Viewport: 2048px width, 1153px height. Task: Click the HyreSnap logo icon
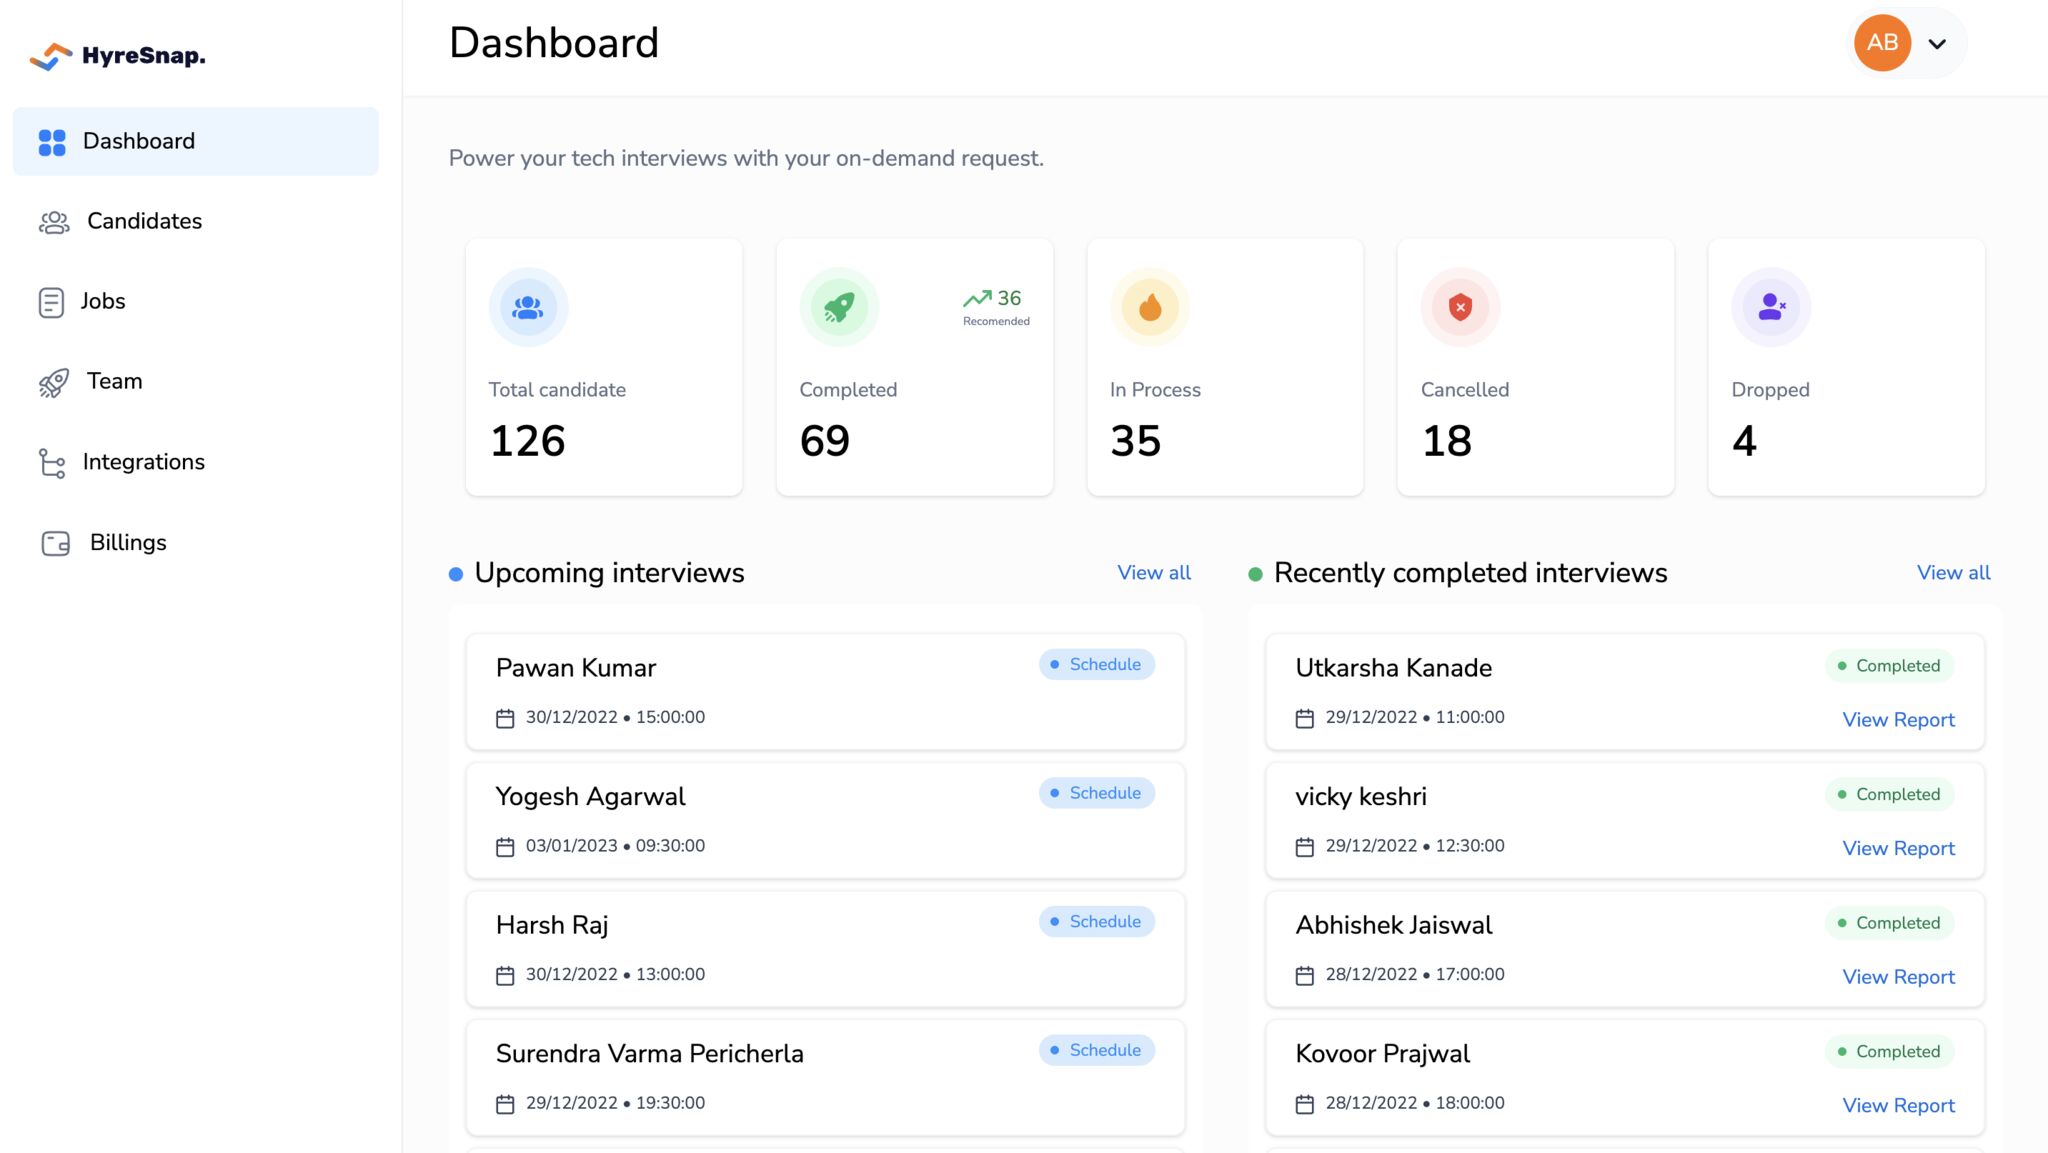50,56
